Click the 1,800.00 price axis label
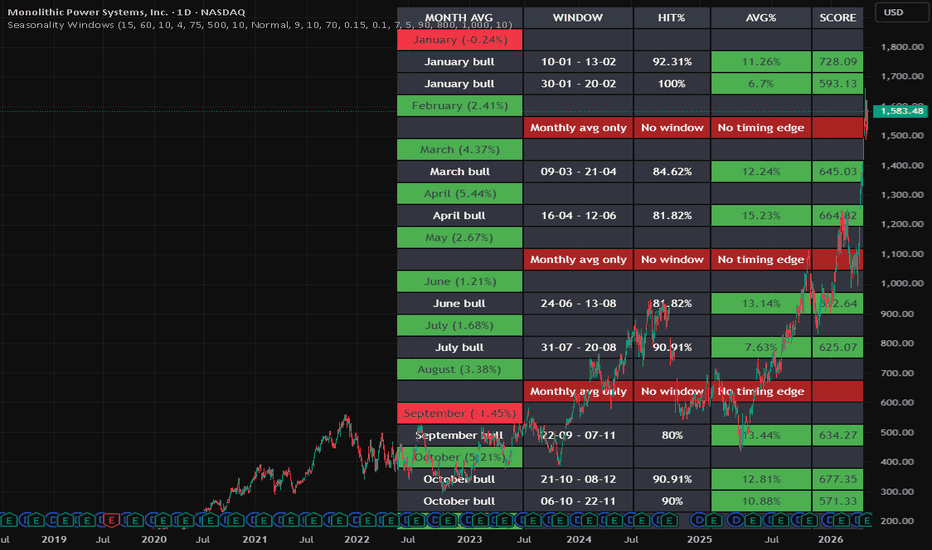 (x=902, y=47)
